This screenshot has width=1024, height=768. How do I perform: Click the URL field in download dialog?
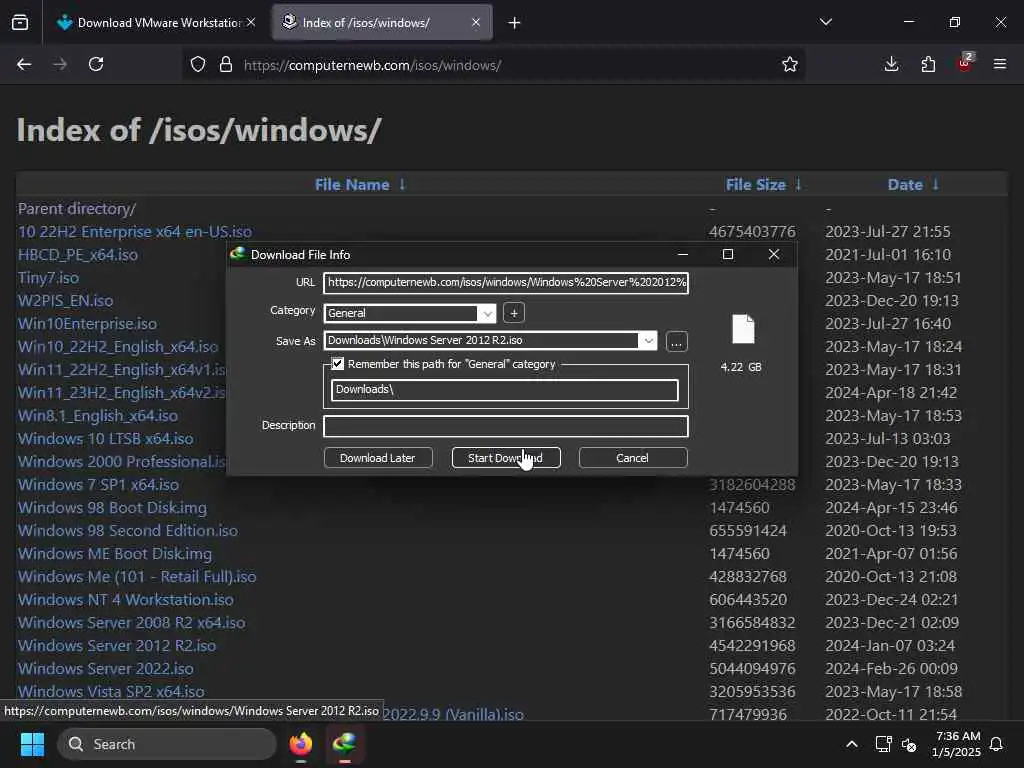(x=506, y=283)
